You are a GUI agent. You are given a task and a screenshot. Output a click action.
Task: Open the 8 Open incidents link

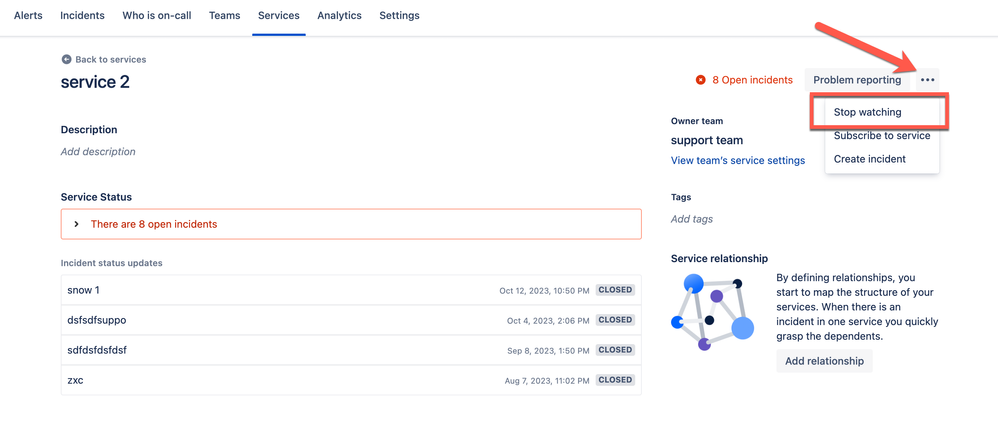pos(752,80)
